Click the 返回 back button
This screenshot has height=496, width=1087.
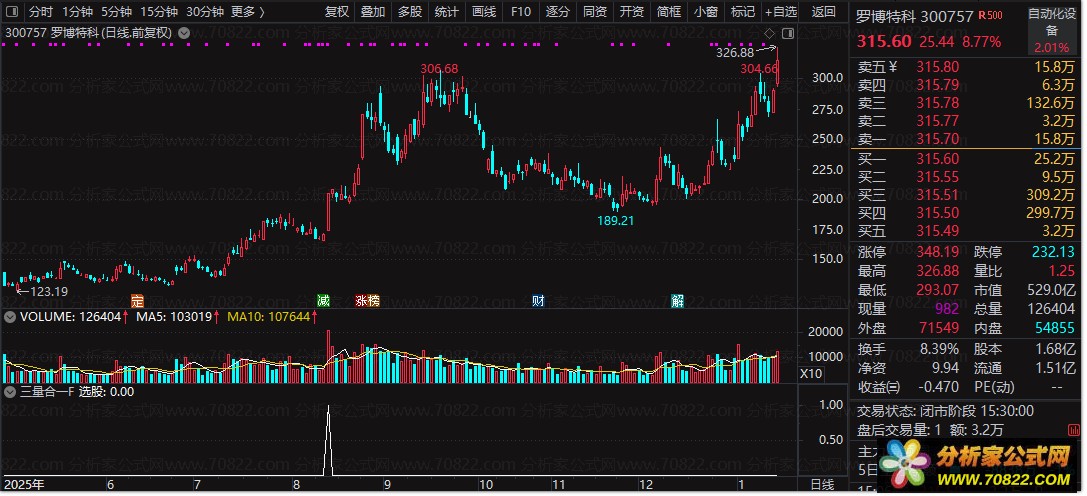tap(824, 12)
